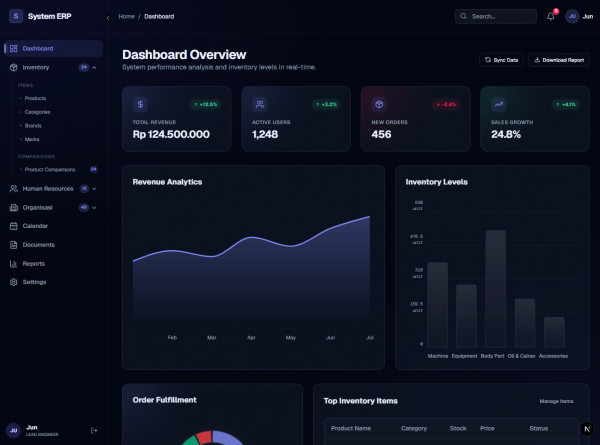Click the Category column header
The image size is (600, 445).
[x=414, y=429]
